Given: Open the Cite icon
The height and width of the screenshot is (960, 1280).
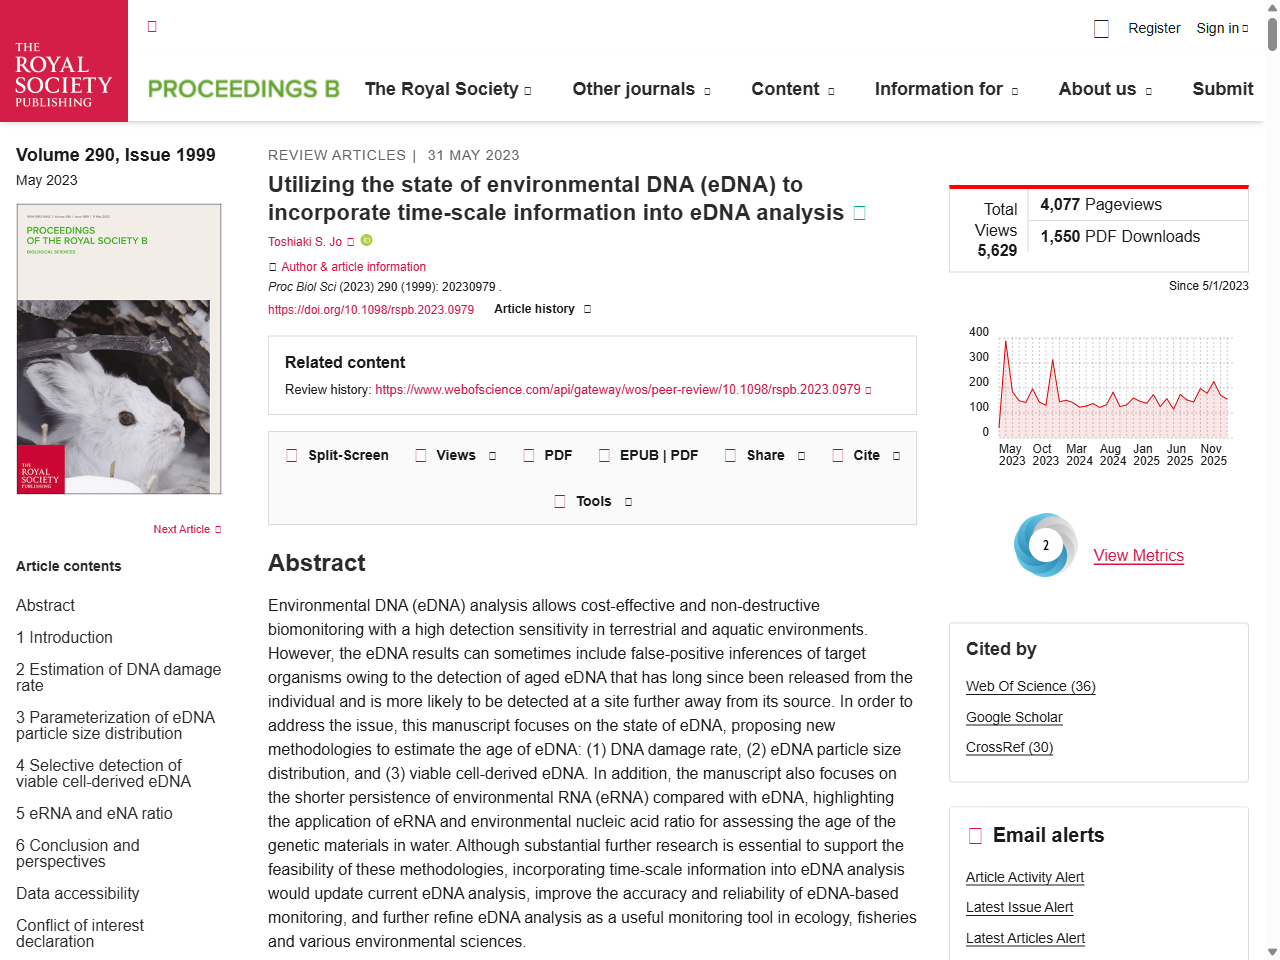Looking at the screenshot, I should [838, 455].
